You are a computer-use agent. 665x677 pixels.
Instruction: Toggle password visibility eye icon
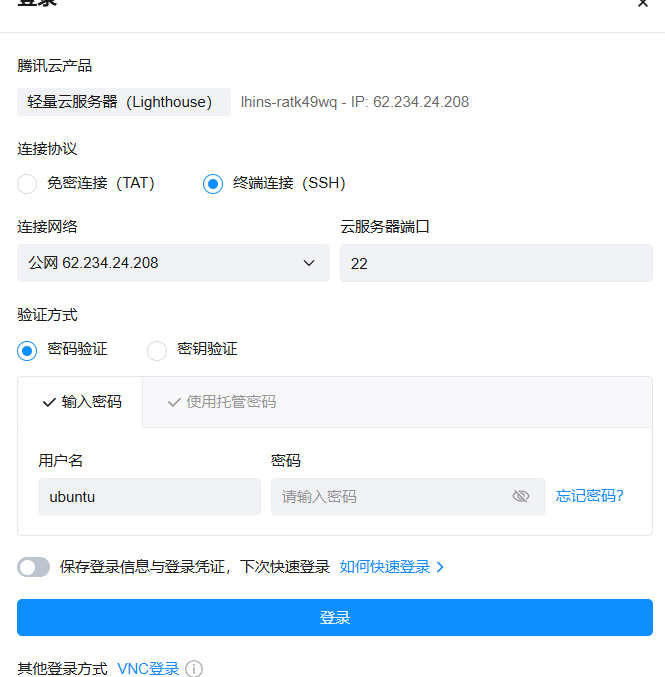pos(521,497)
